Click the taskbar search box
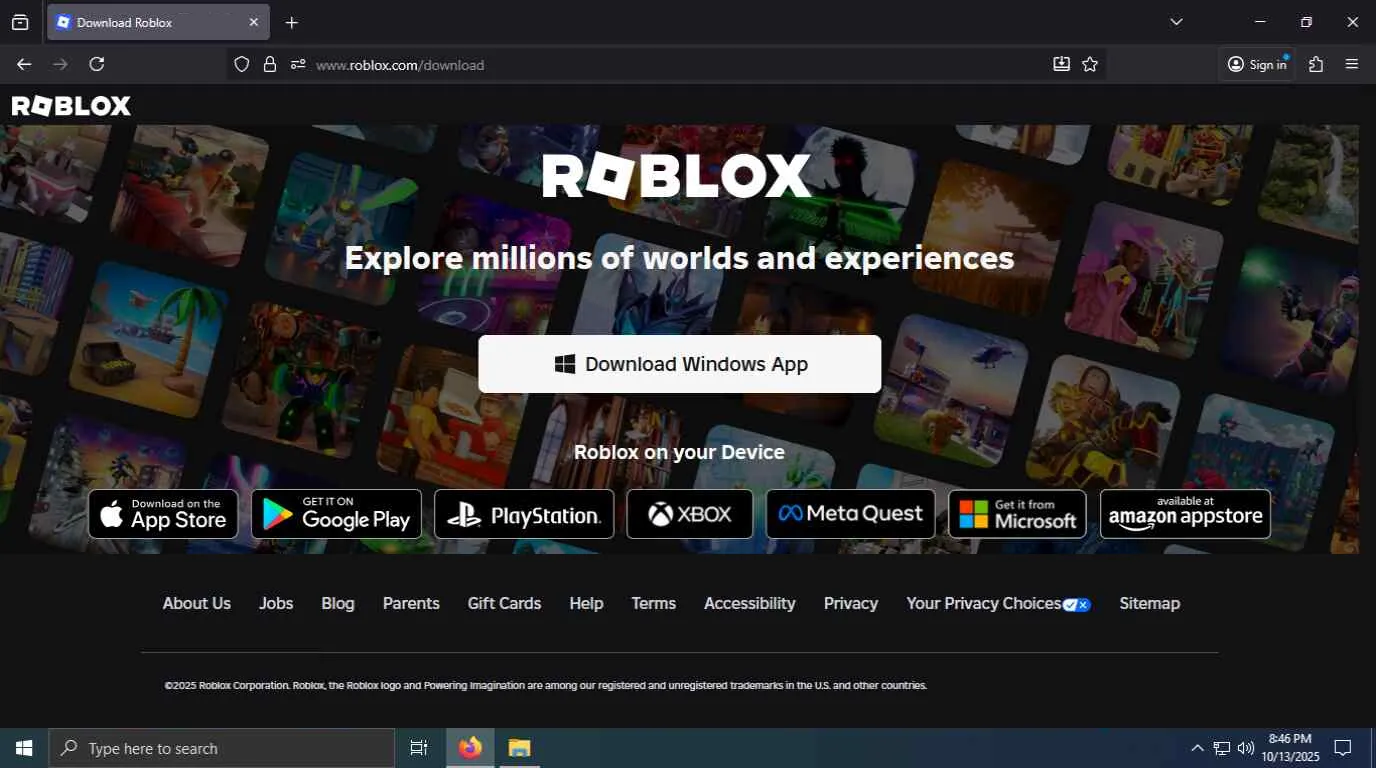Image resolution: width=1376 pixels, height=768 pixels. 222,748
